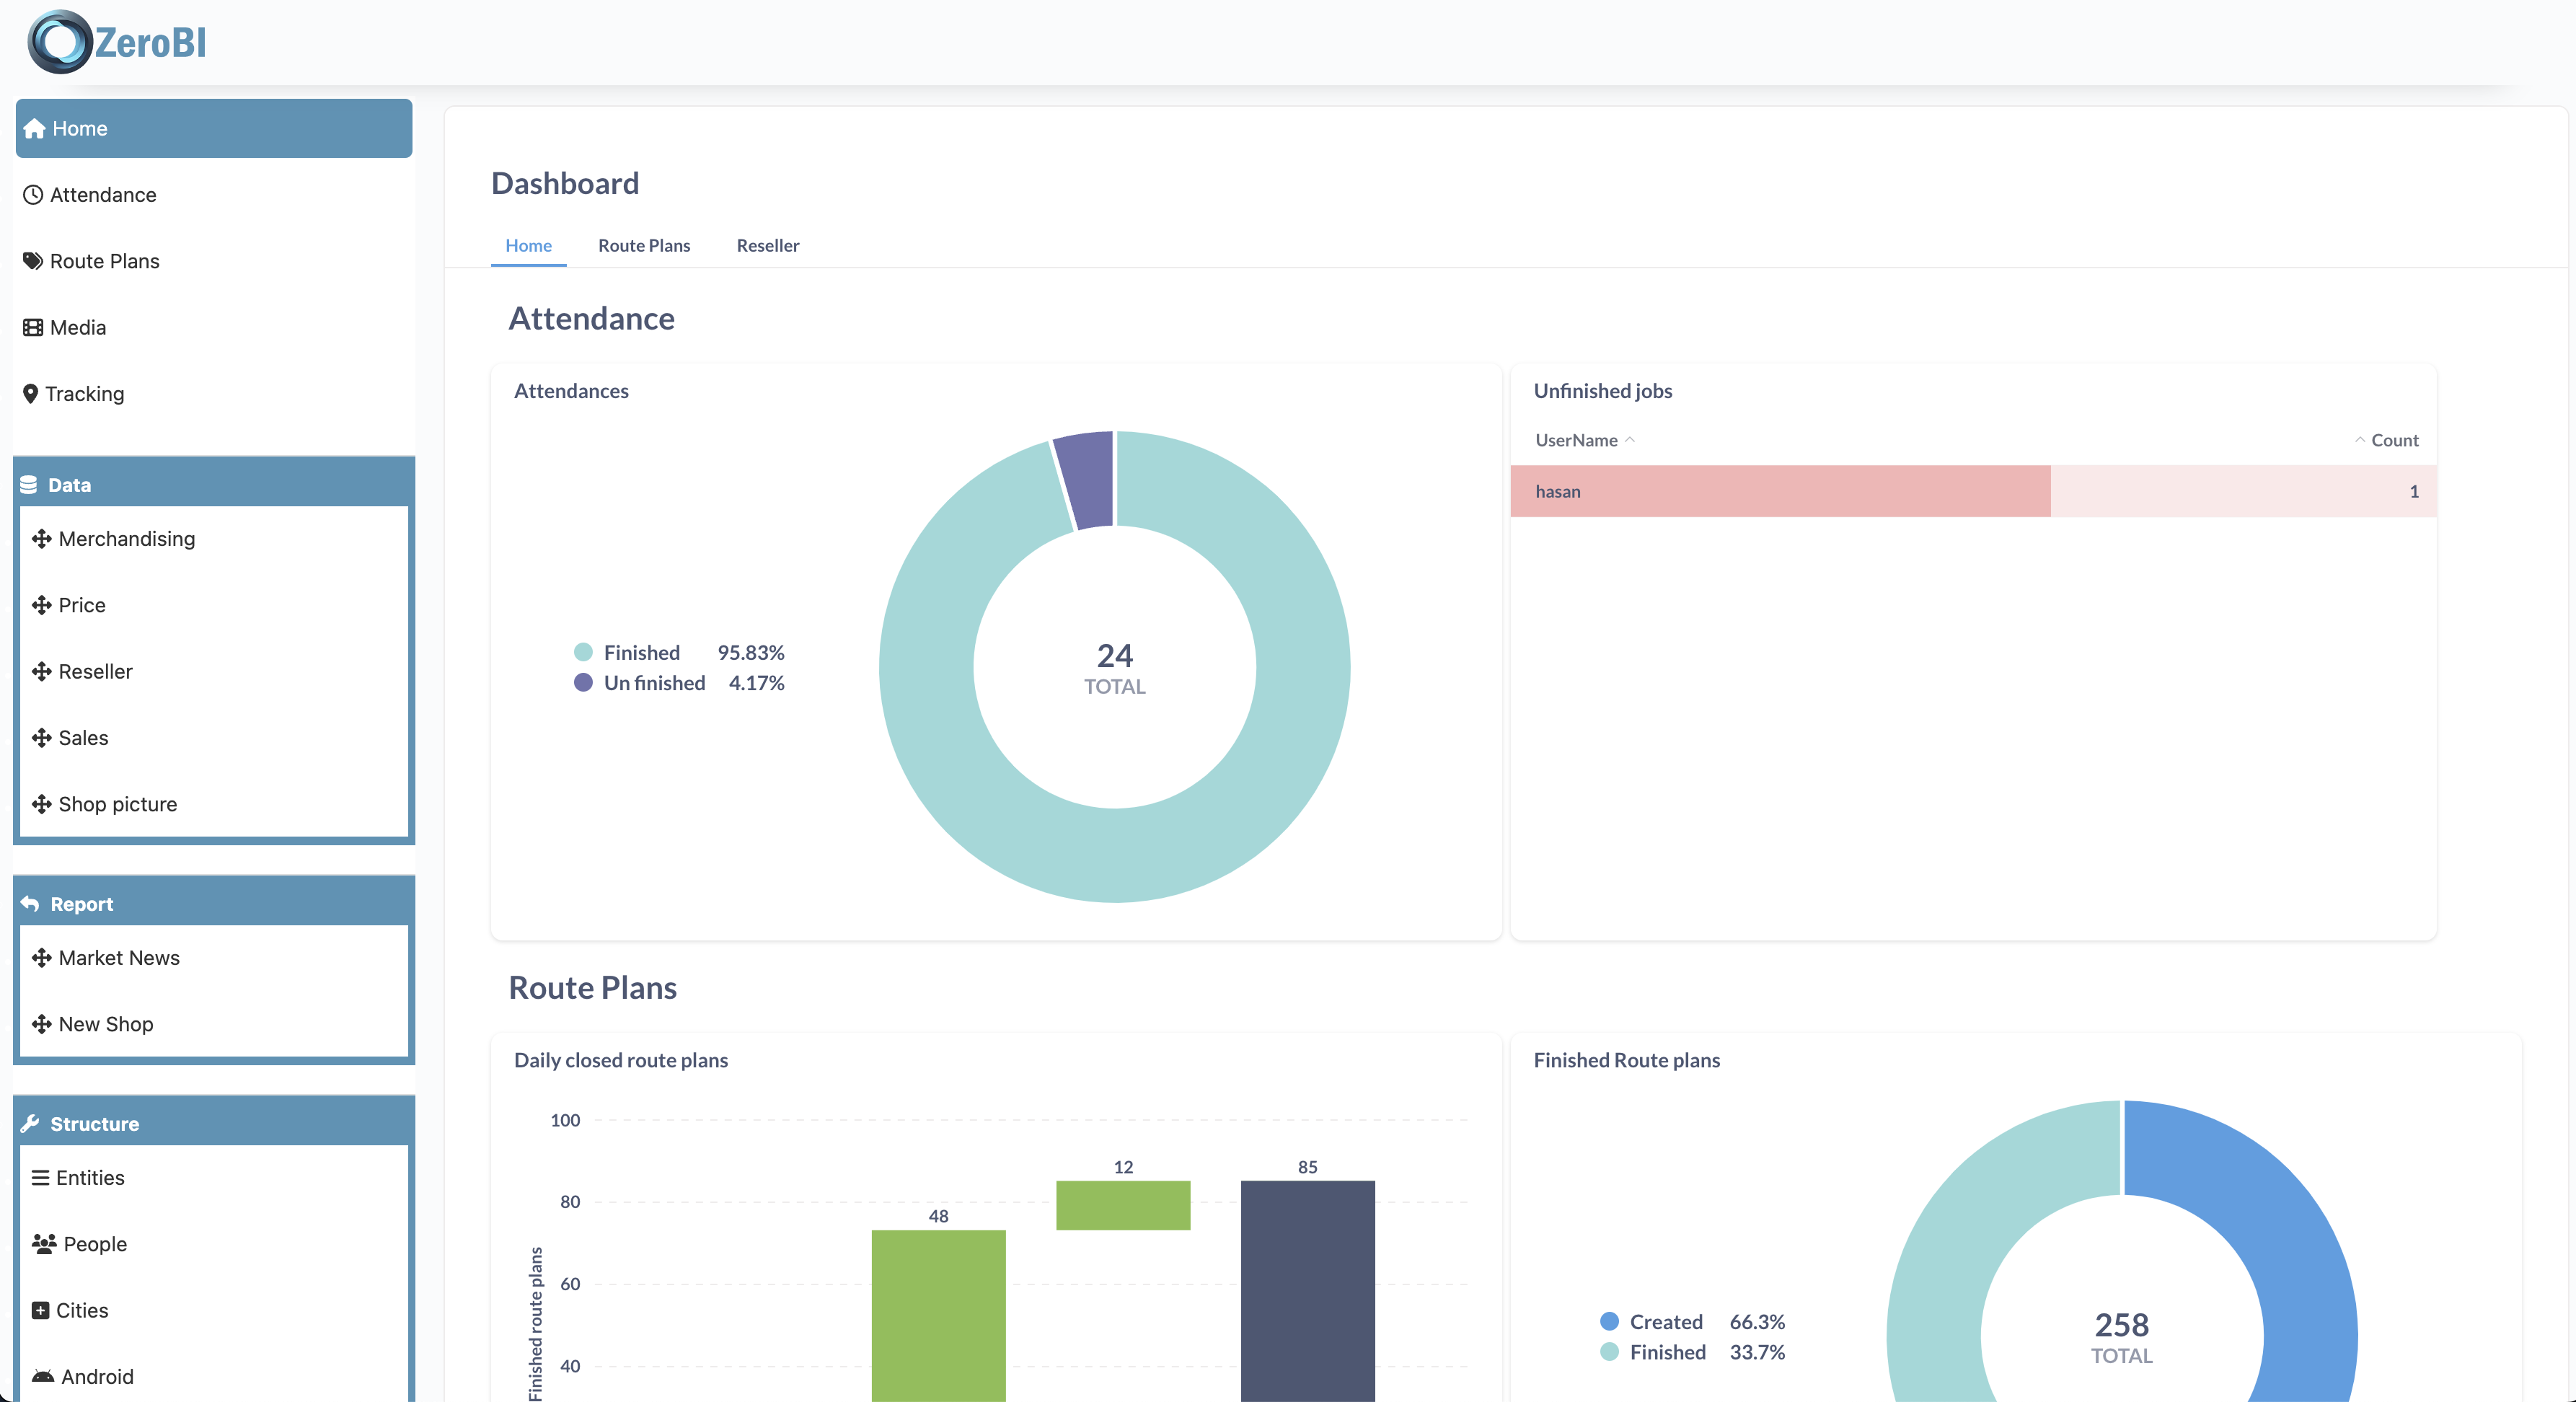Click the Media film icon
2576x1402 pixels.
point(33,328)
